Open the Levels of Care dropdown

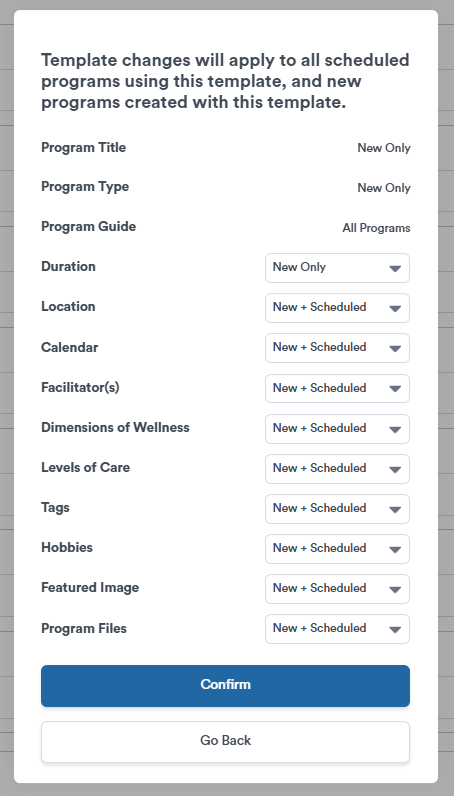click(337, 469)
